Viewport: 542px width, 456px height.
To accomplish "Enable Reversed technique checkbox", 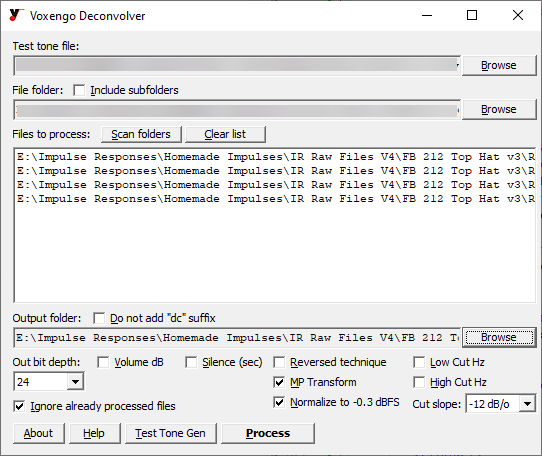I will [279, 362].
